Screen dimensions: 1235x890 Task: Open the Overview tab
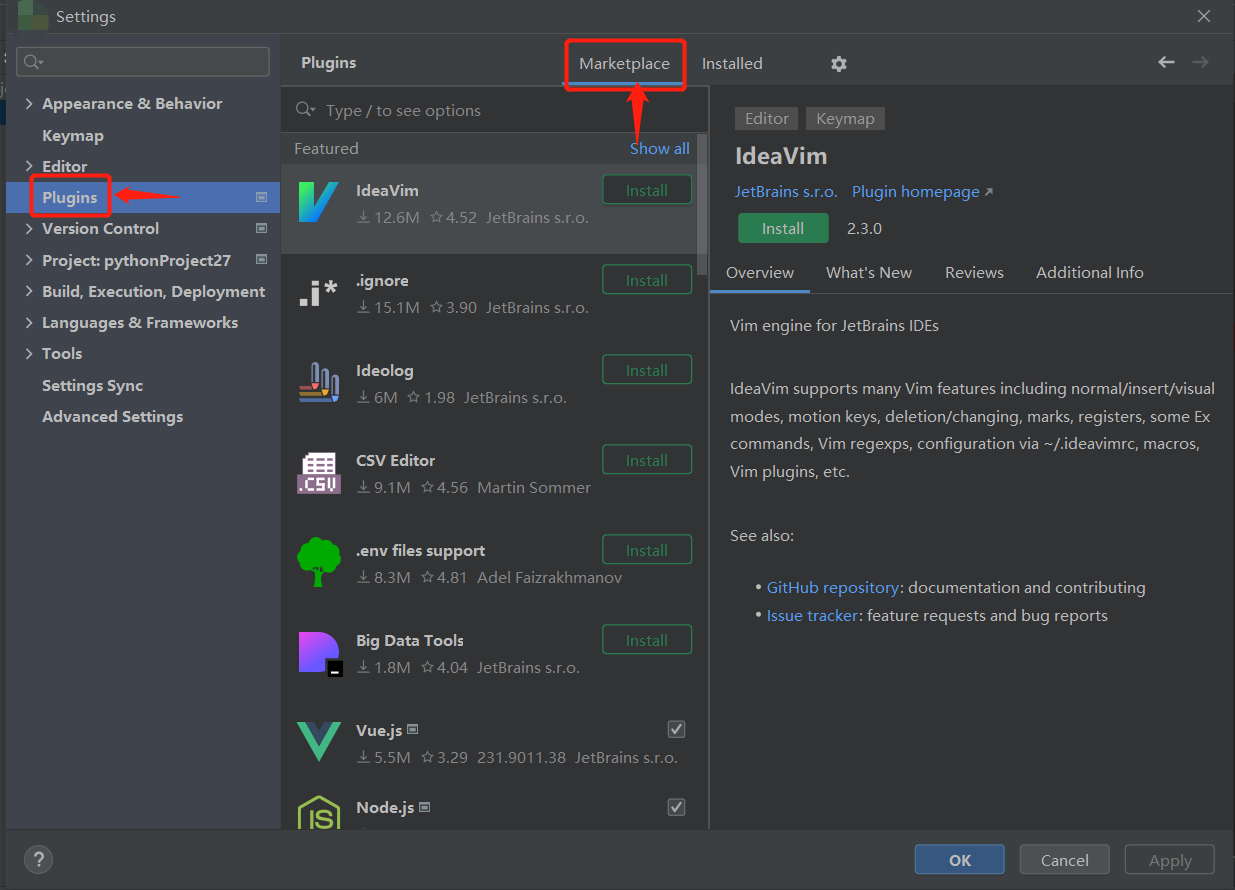760,273
